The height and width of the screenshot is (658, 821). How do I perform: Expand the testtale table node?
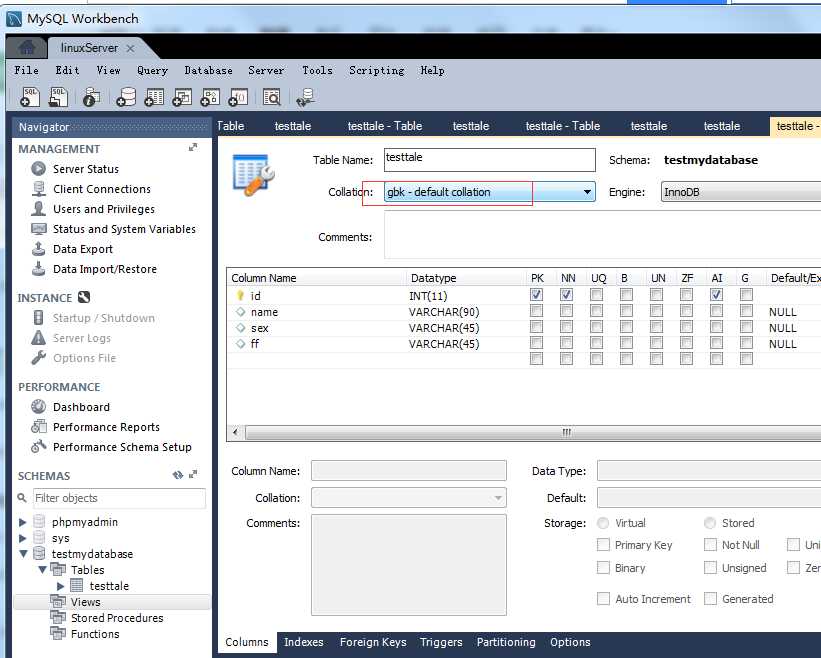point(61,586)
